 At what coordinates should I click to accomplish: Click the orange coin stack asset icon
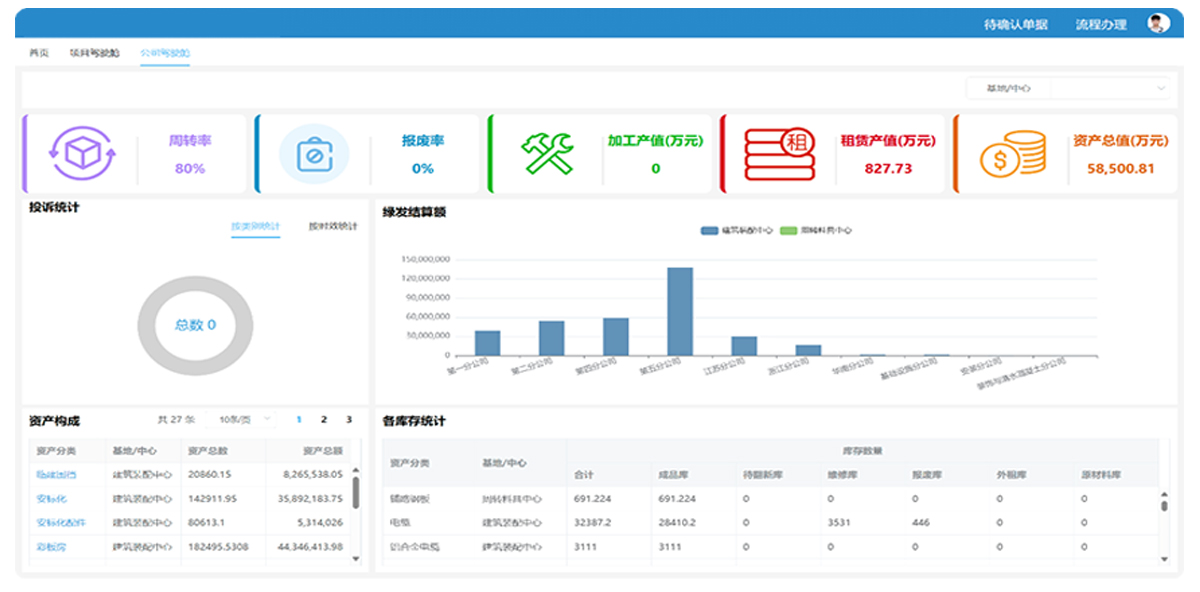tap(1012, 154)
